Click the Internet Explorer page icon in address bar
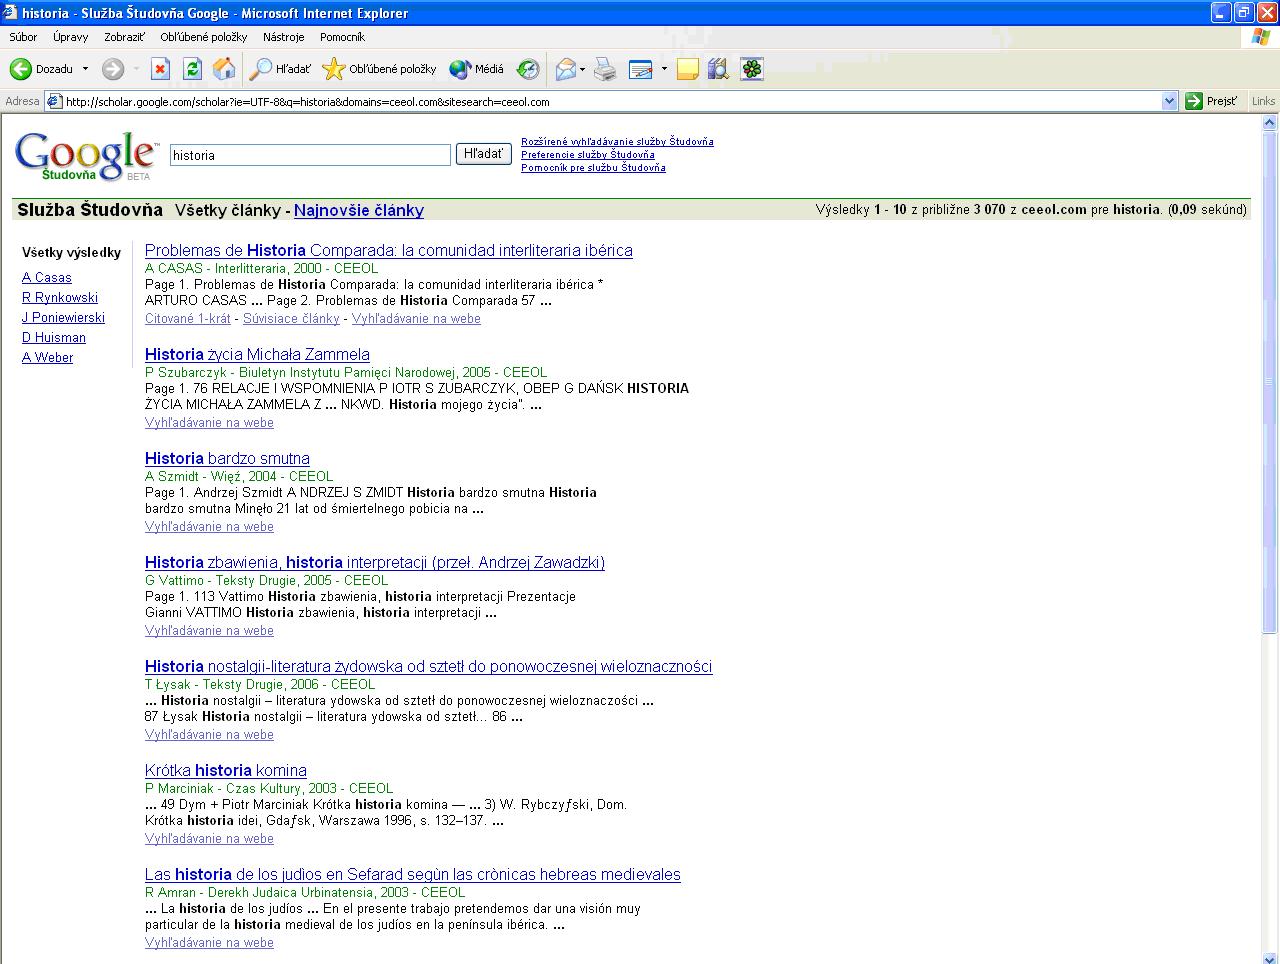Screen dimensions: 1280x964 coord(55,101)
